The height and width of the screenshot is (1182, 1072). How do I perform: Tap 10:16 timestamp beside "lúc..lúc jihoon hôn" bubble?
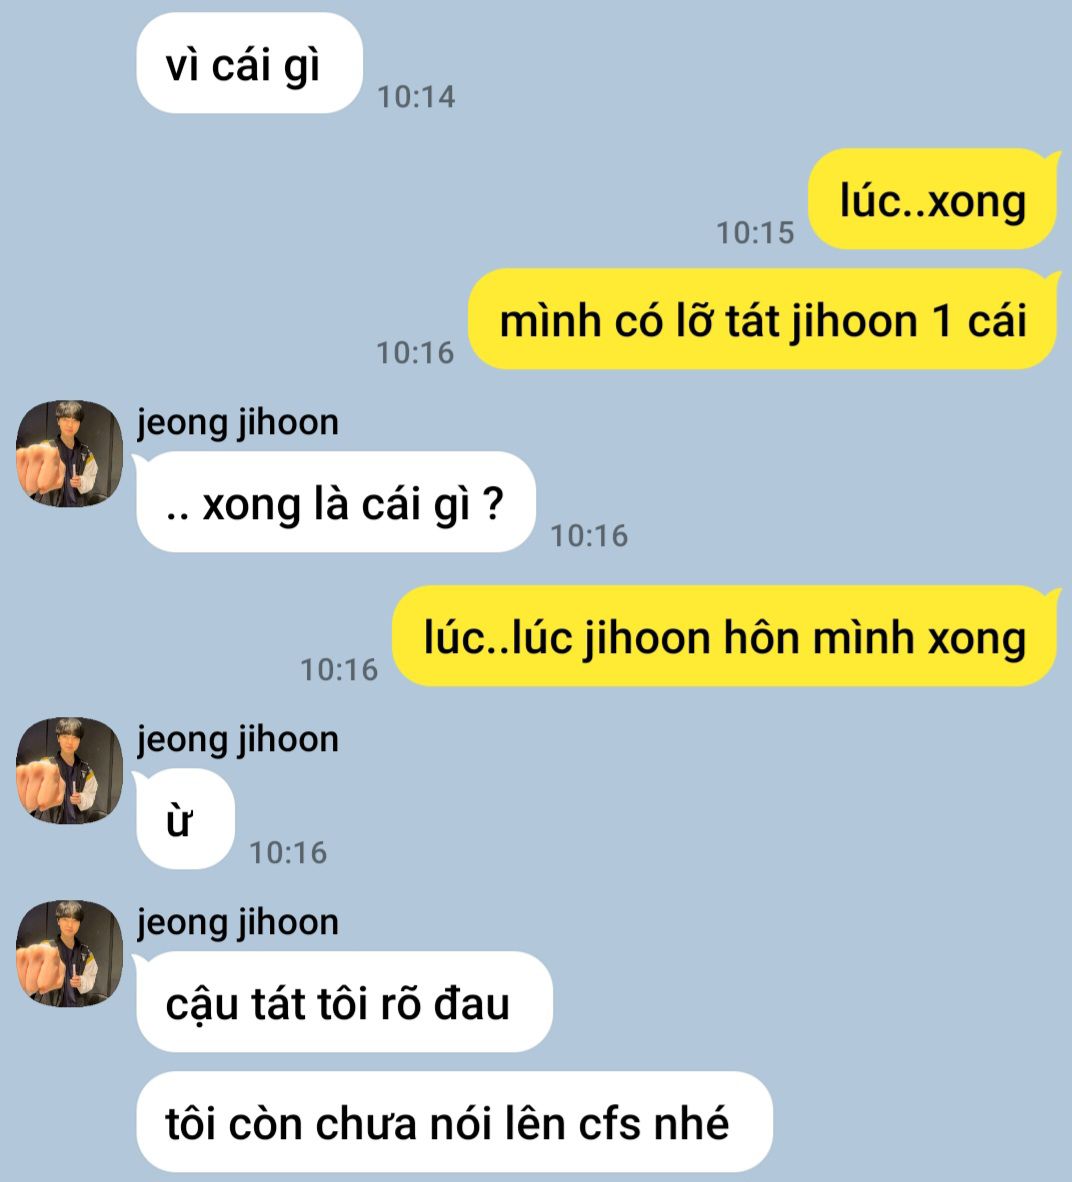[x=339, y=669]
